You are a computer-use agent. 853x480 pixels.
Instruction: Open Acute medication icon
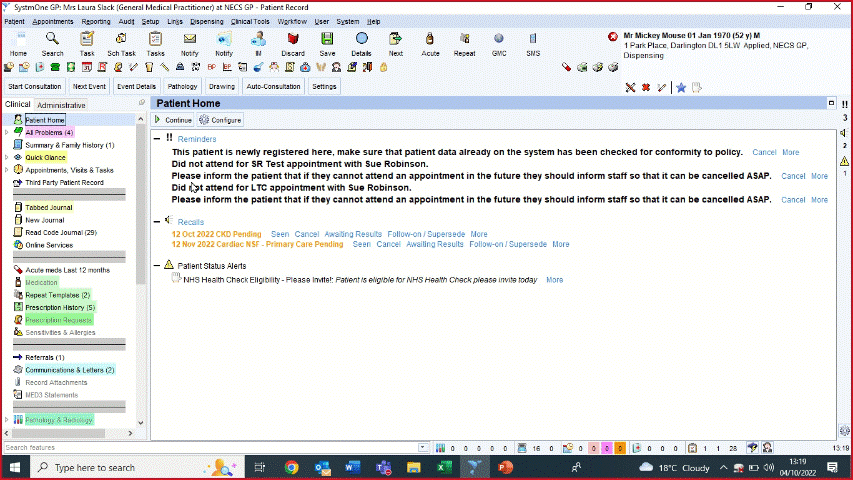[x=430, y=44]
